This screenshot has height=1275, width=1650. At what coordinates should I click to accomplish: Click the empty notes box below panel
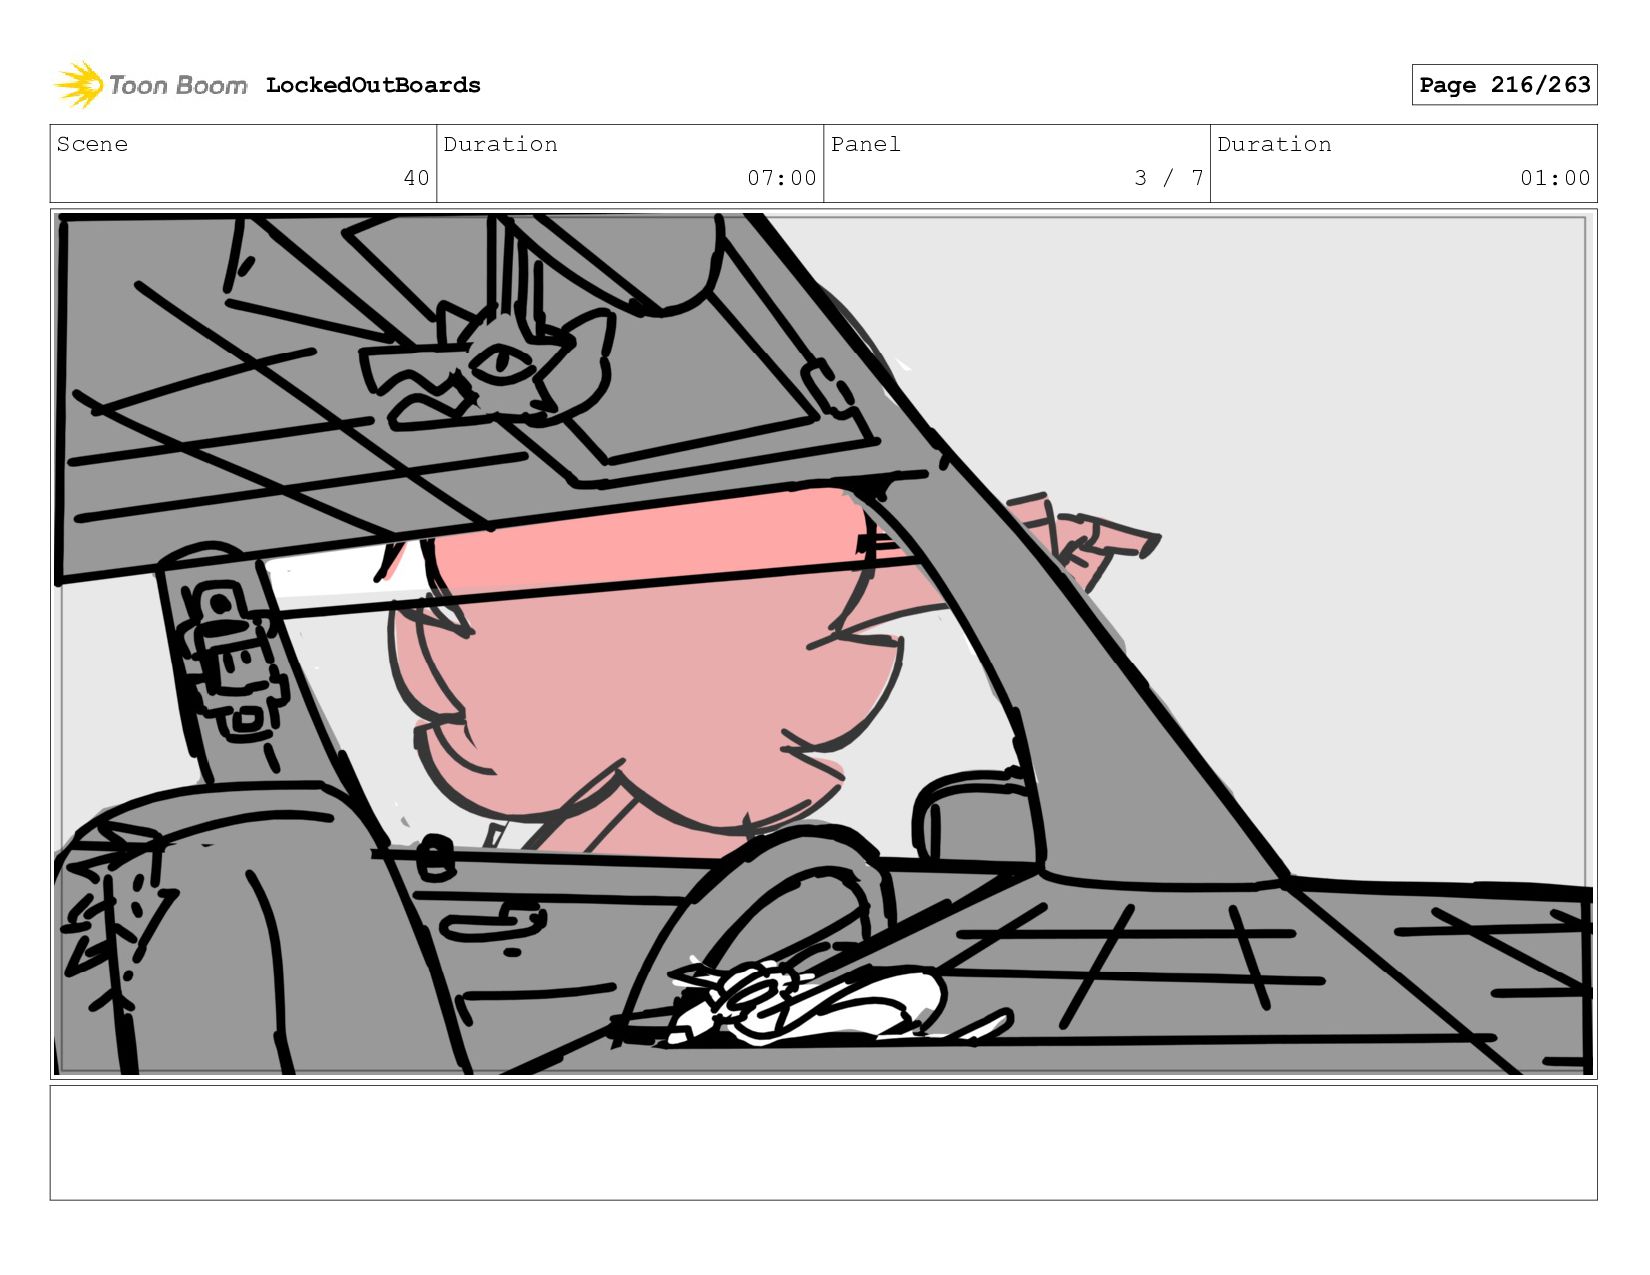click(824, 1143)
